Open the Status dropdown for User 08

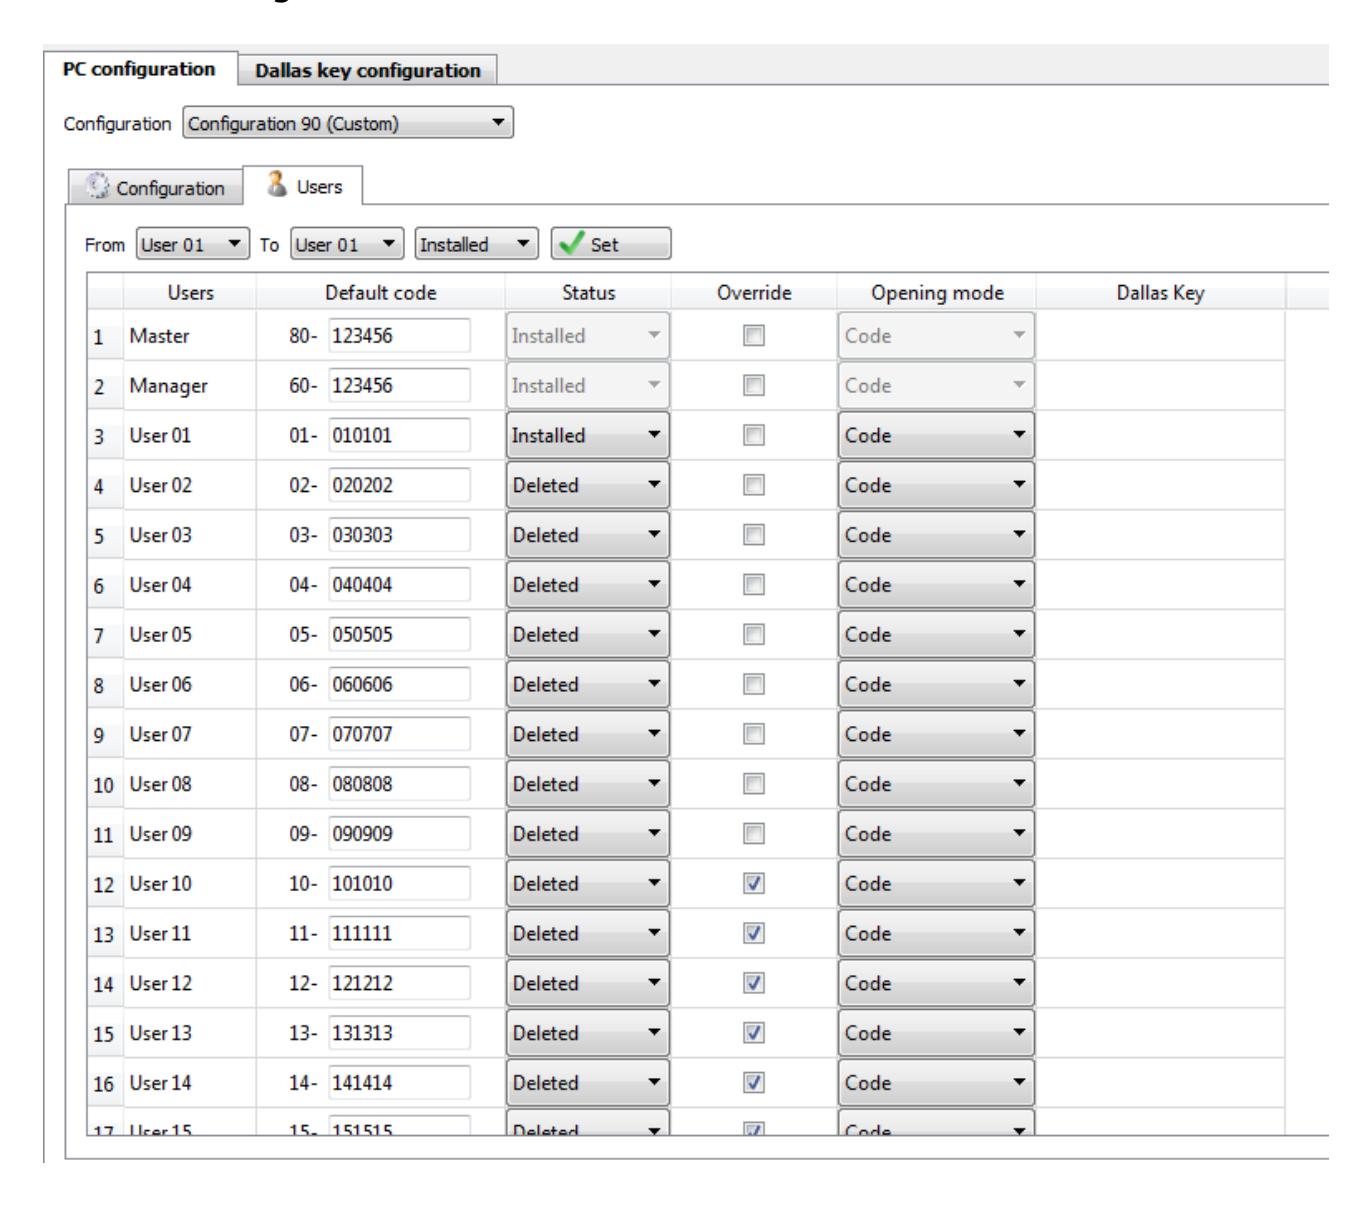point(588,785)
